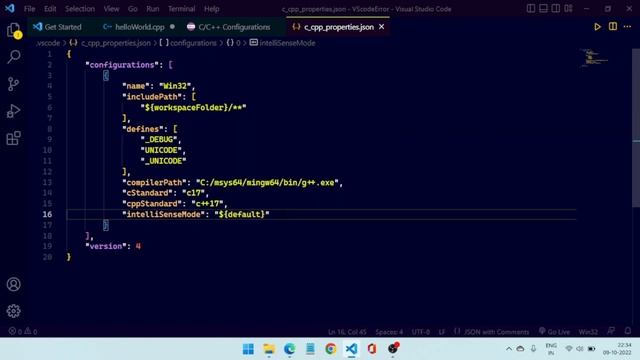Toggle the secondary side bar layout icon
This screenshot has width=640, height=360.
(x=556, y=9)
